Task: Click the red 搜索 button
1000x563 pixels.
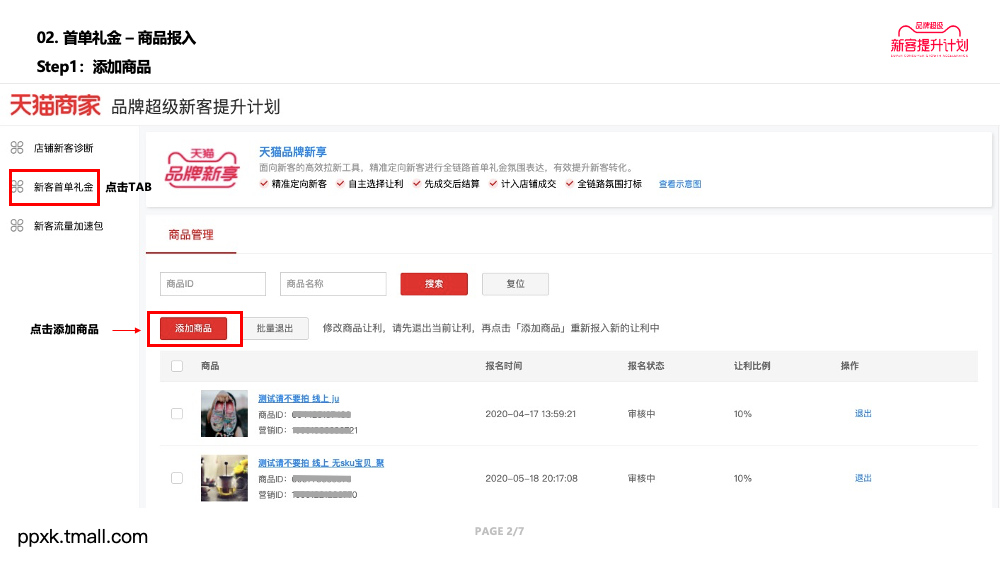Action: tap(434, 284)
